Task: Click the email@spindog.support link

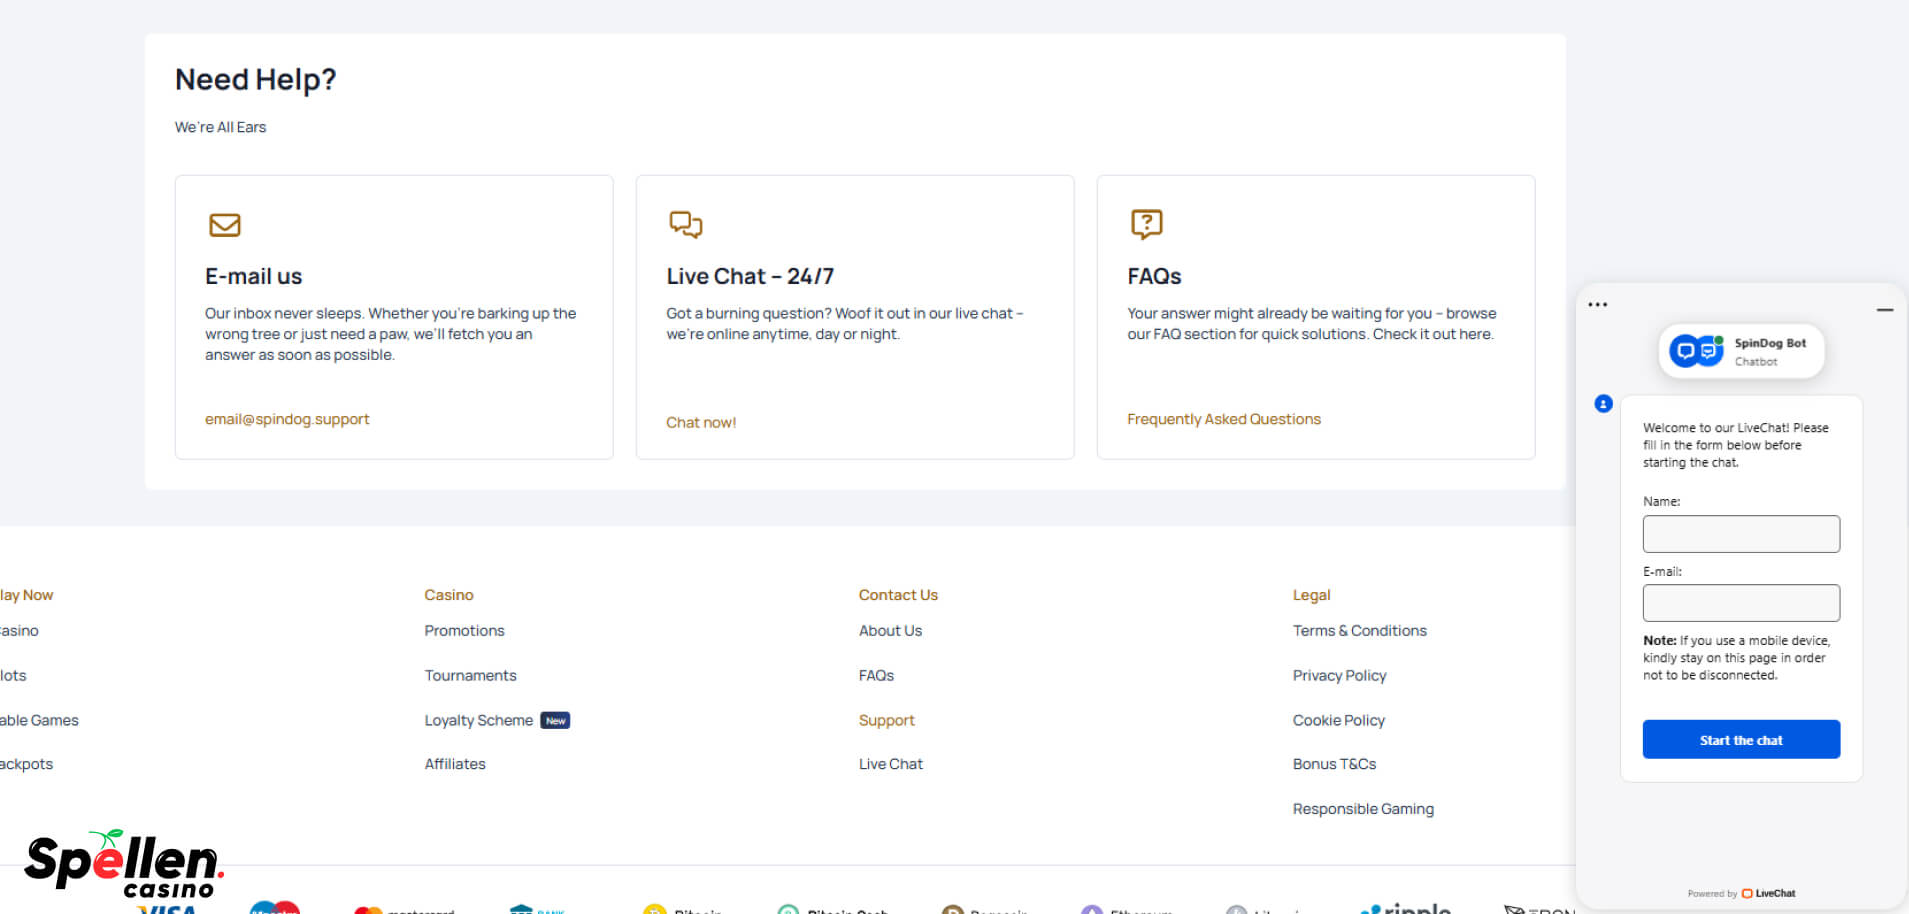Action: click(x=287, y=419)
